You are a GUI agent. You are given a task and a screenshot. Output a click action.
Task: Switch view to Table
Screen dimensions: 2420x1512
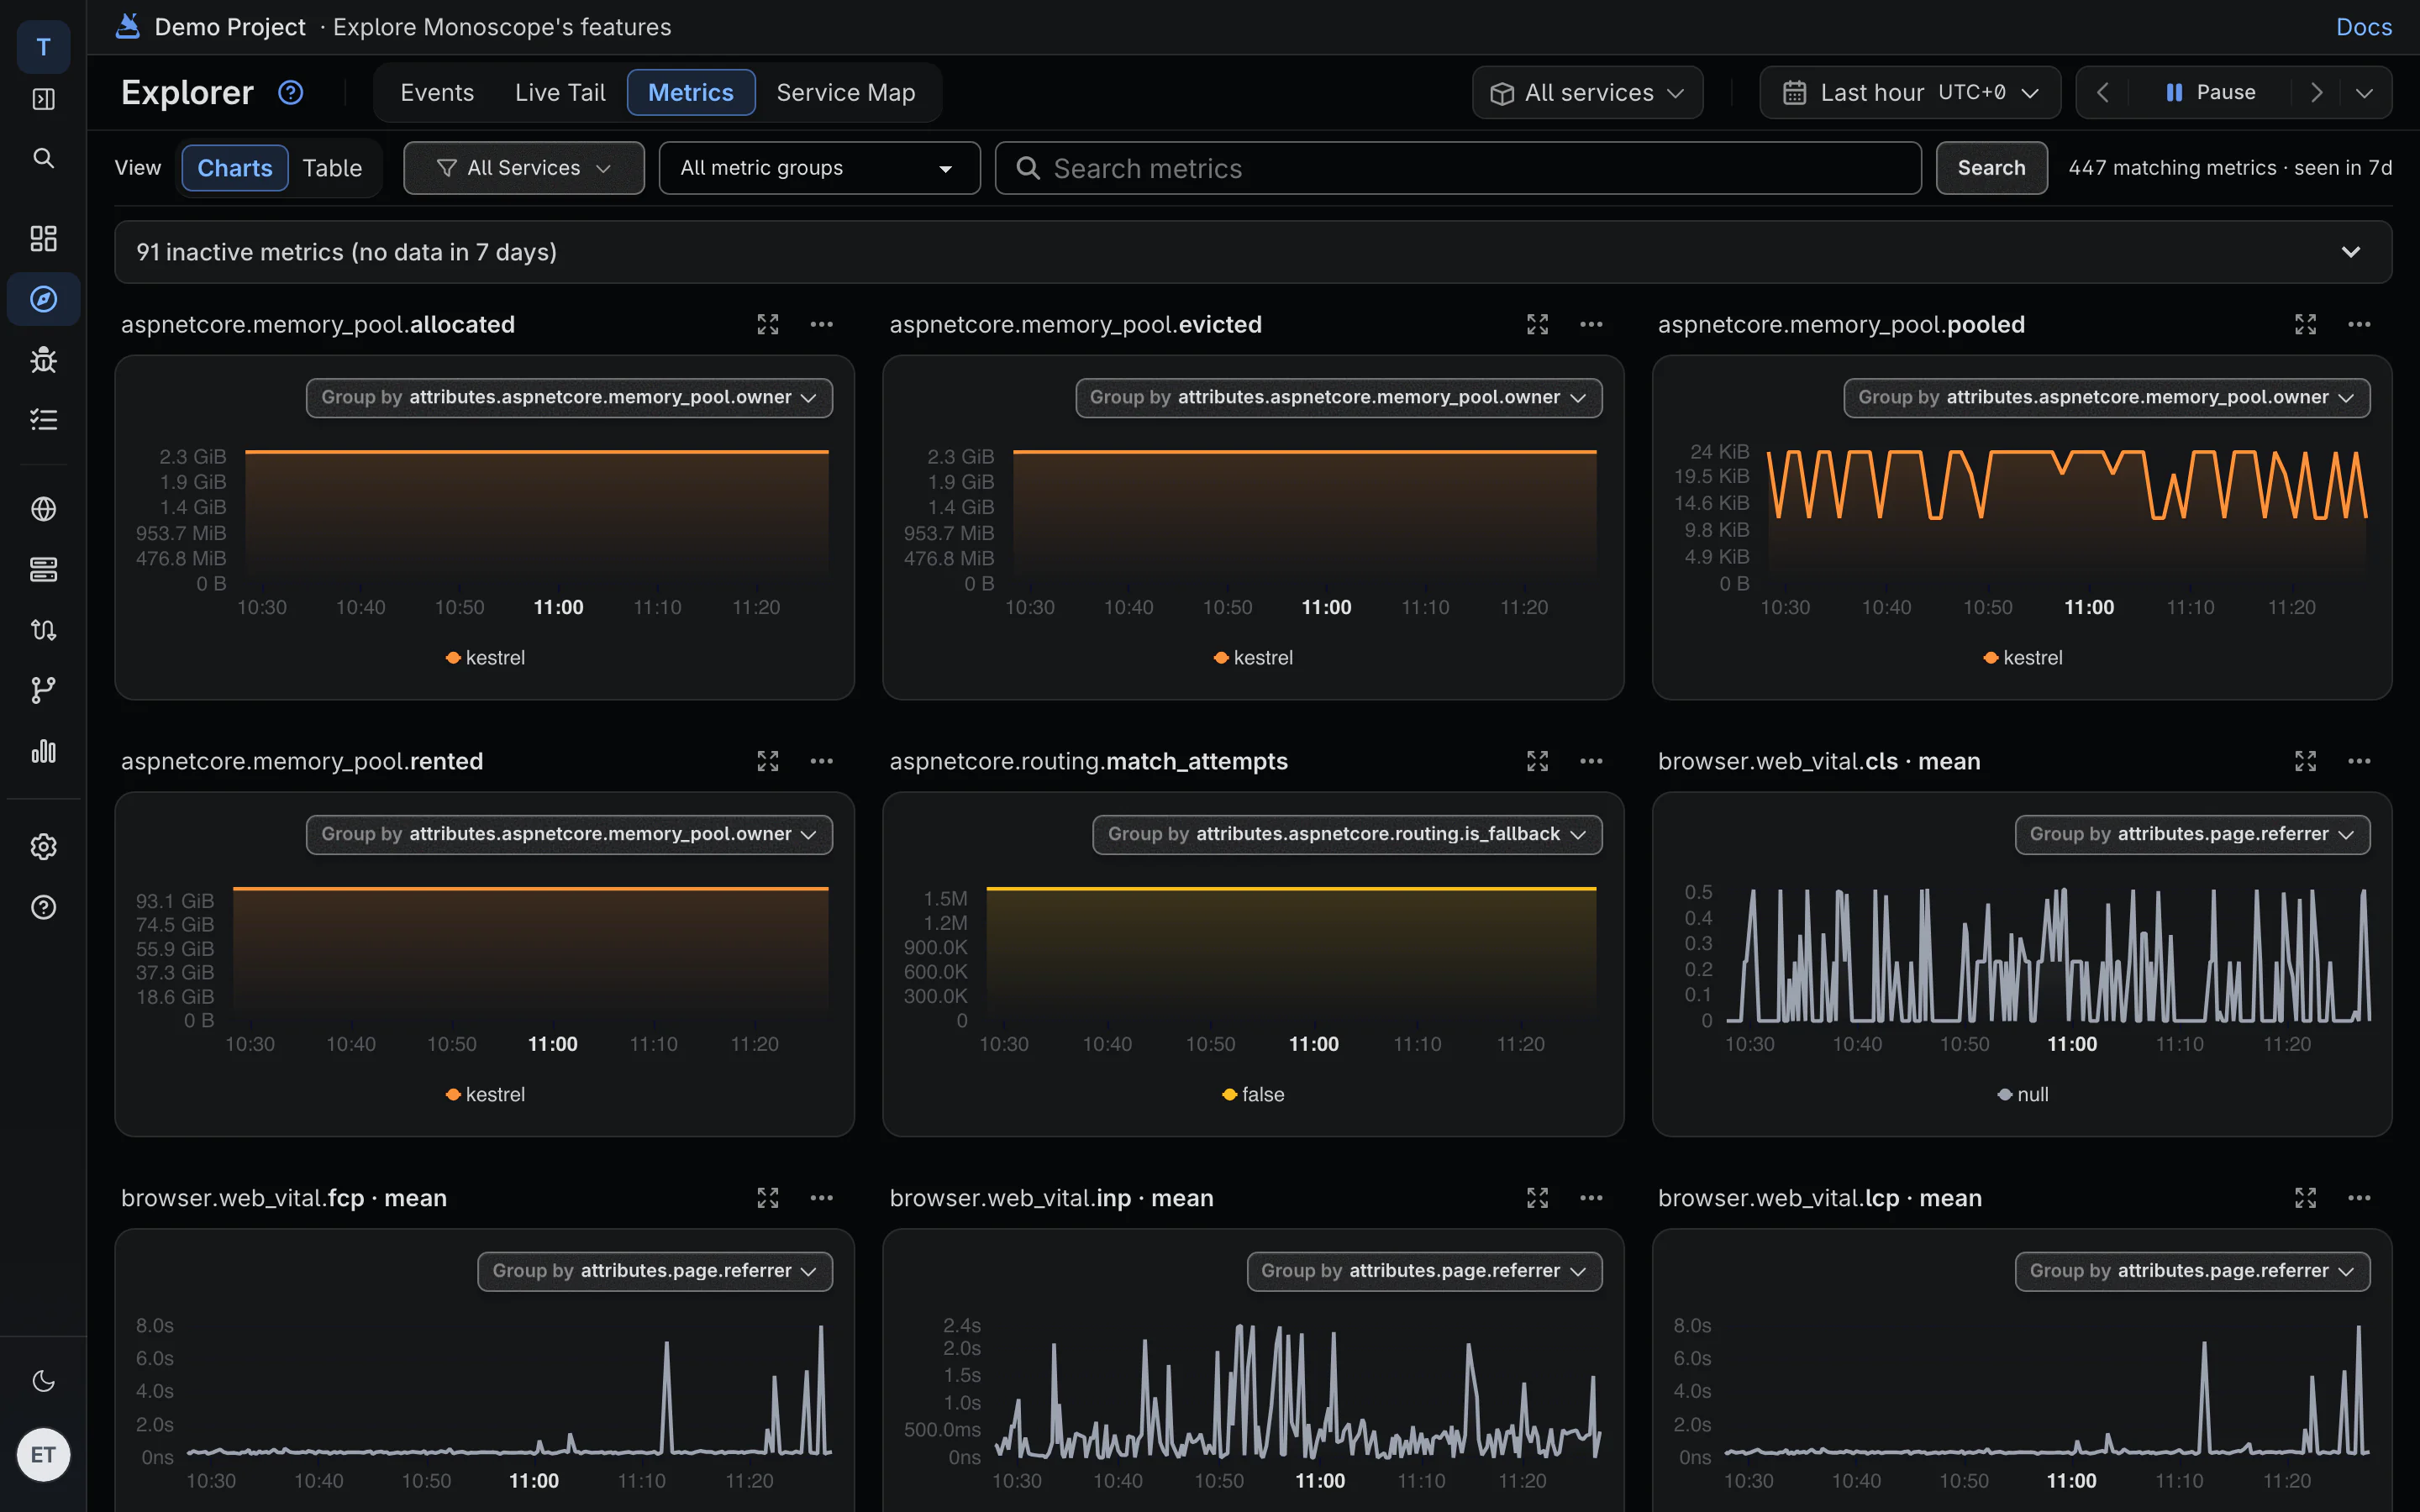point(332,168)
